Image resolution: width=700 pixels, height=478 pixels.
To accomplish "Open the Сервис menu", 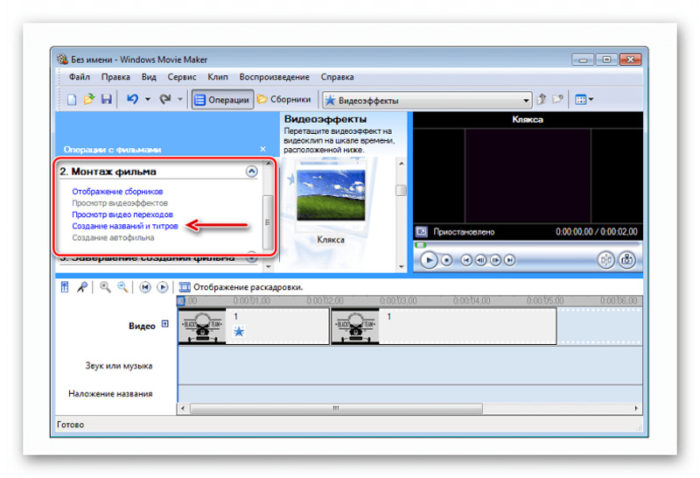I will point(182,77).
